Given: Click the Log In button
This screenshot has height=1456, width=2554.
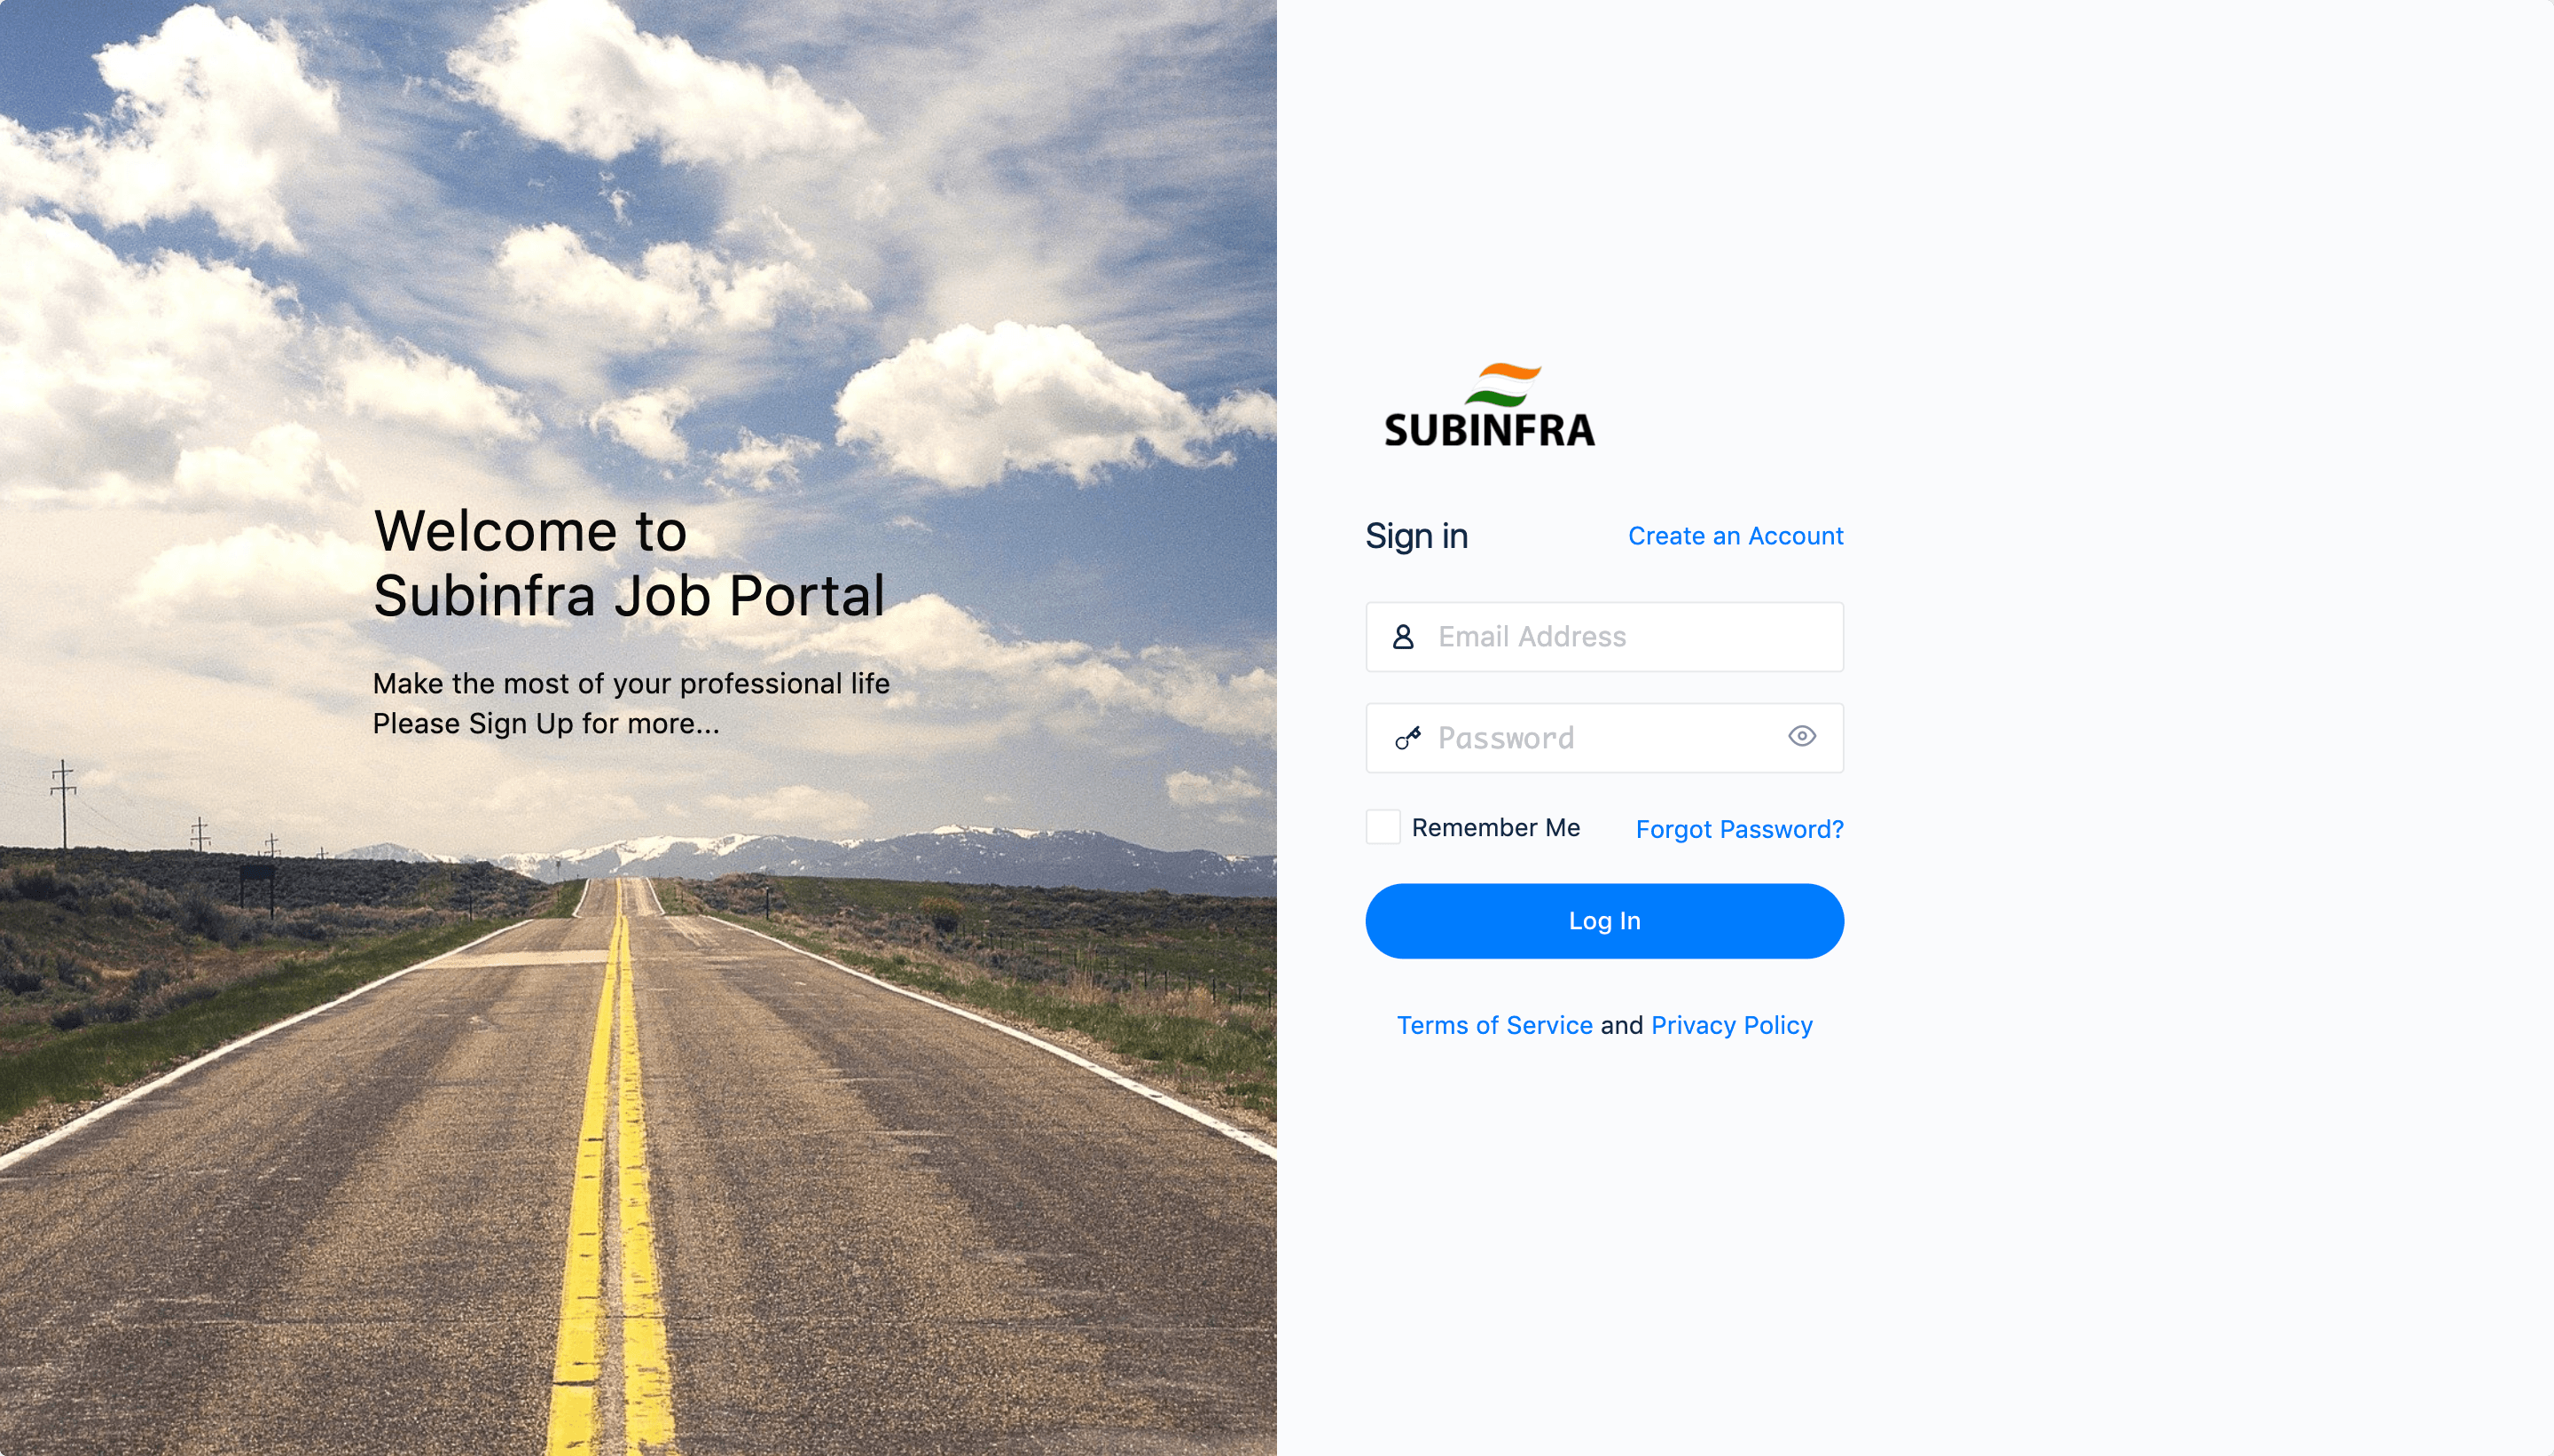Looking at the screenshot, I should pyautogui.click(x=1603, y=920).
